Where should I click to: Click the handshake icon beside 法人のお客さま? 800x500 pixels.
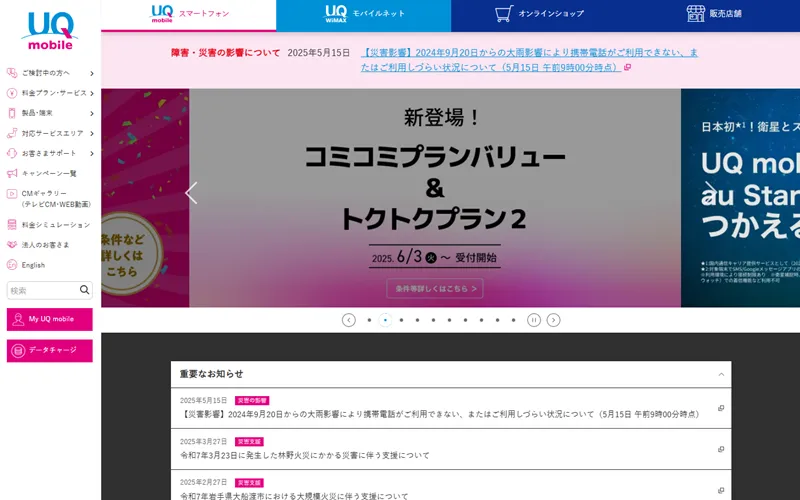pyautogui.click(x=12, y=245)
